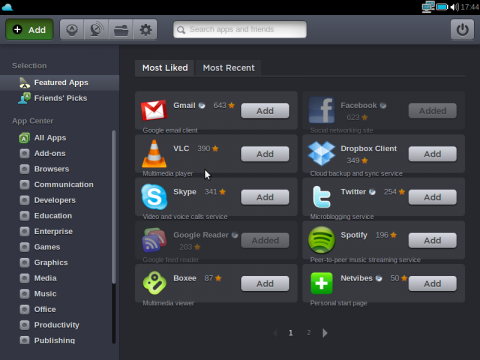This screenshot has height=360, width=480.
Task: Add the VLC app
Action: click(265, 154)
